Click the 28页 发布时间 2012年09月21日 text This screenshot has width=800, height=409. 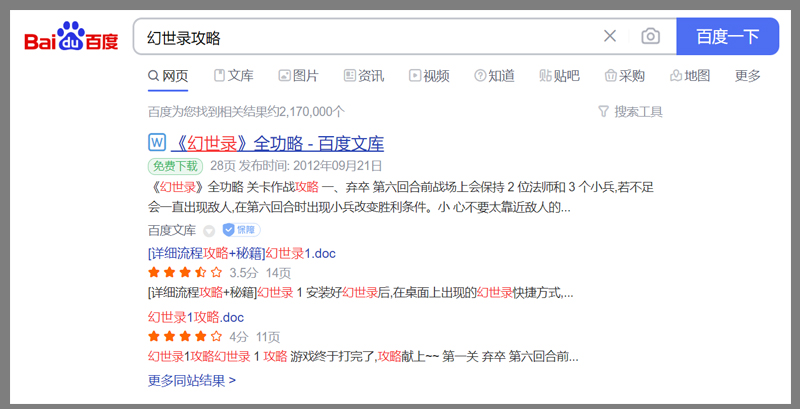click(x=296, y=166)
